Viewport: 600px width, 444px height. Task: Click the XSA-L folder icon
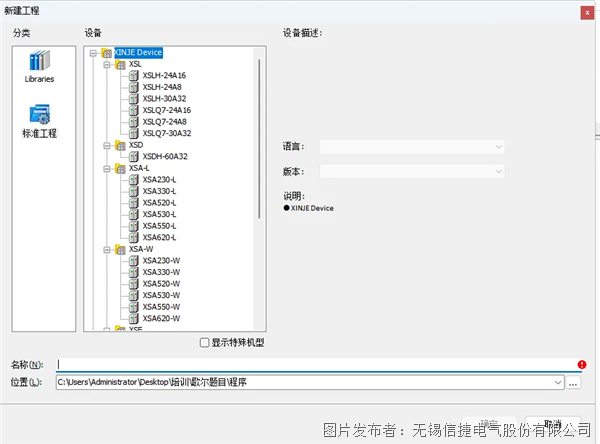[x=120, y=168]
